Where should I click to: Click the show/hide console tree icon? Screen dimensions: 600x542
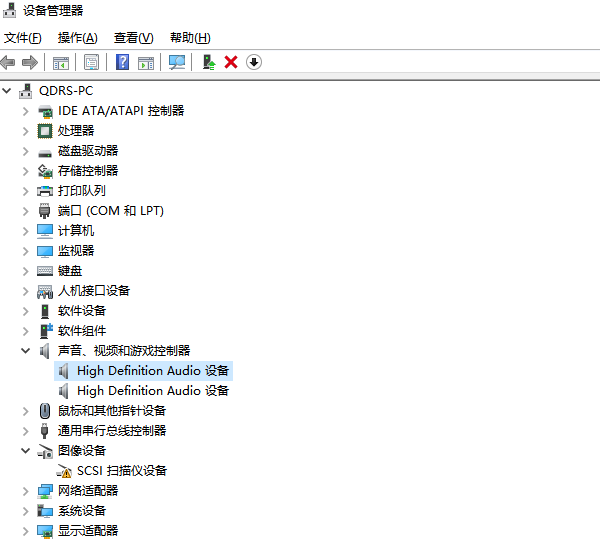point(60,62)
